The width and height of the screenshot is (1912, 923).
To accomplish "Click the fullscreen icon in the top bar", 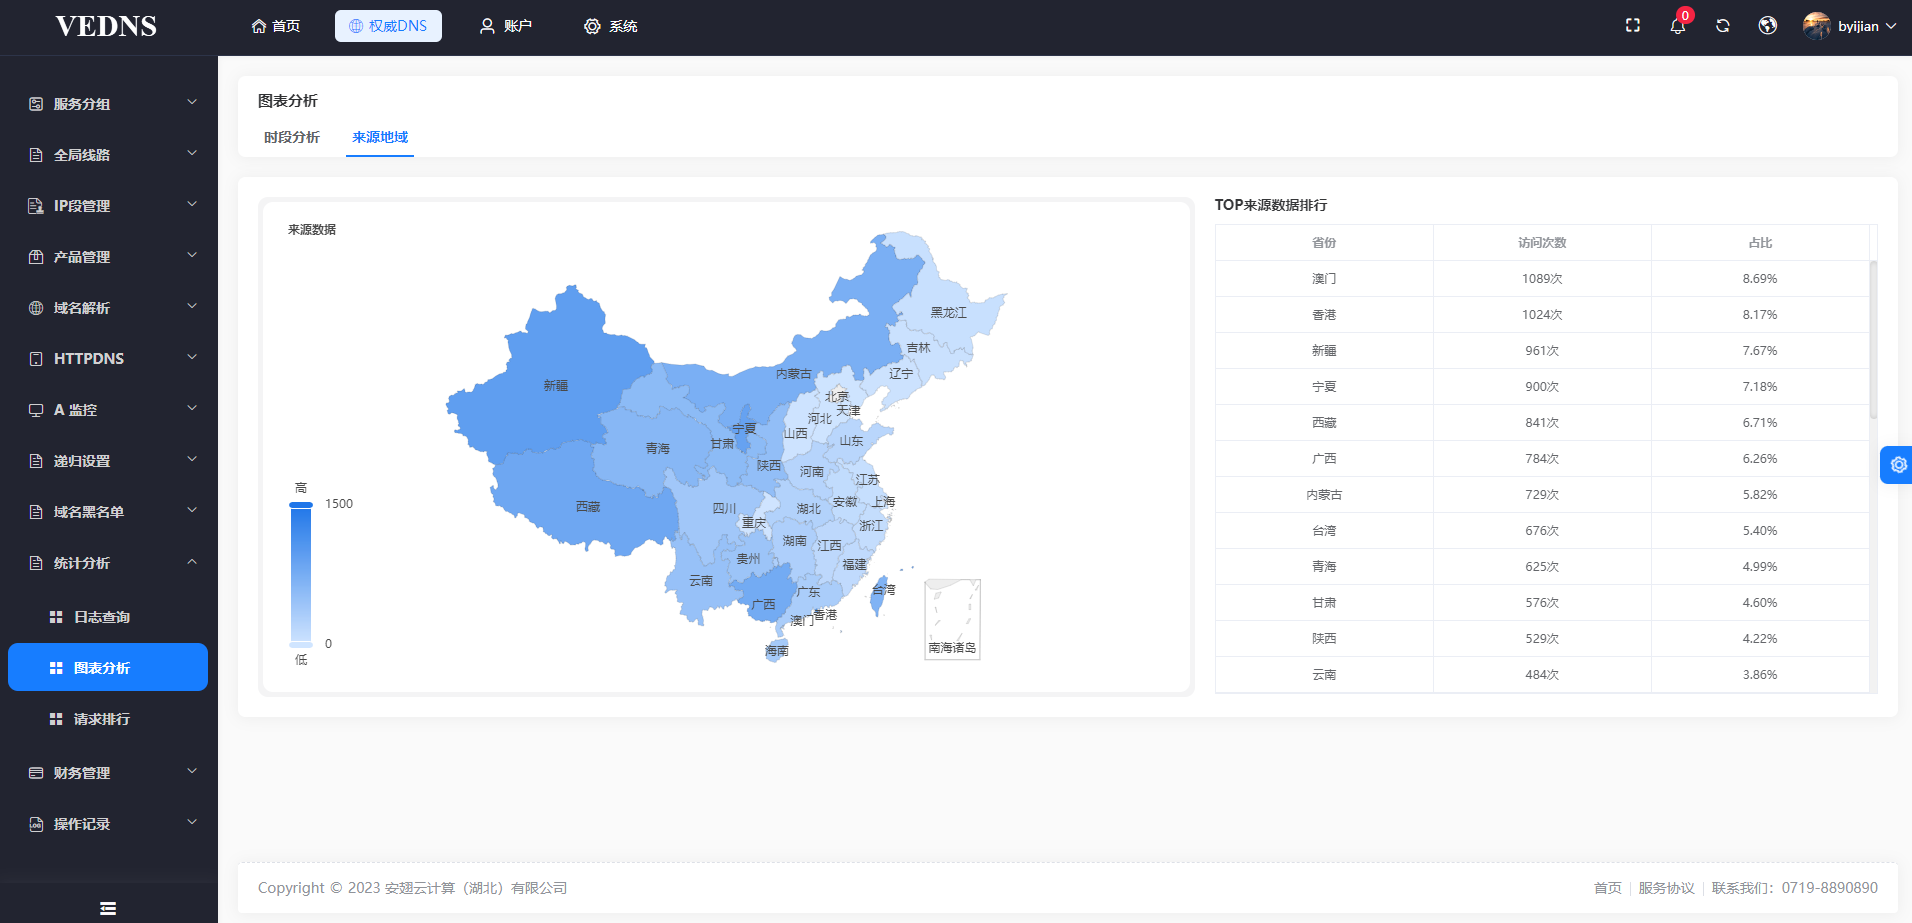I will click(1632, 25).
